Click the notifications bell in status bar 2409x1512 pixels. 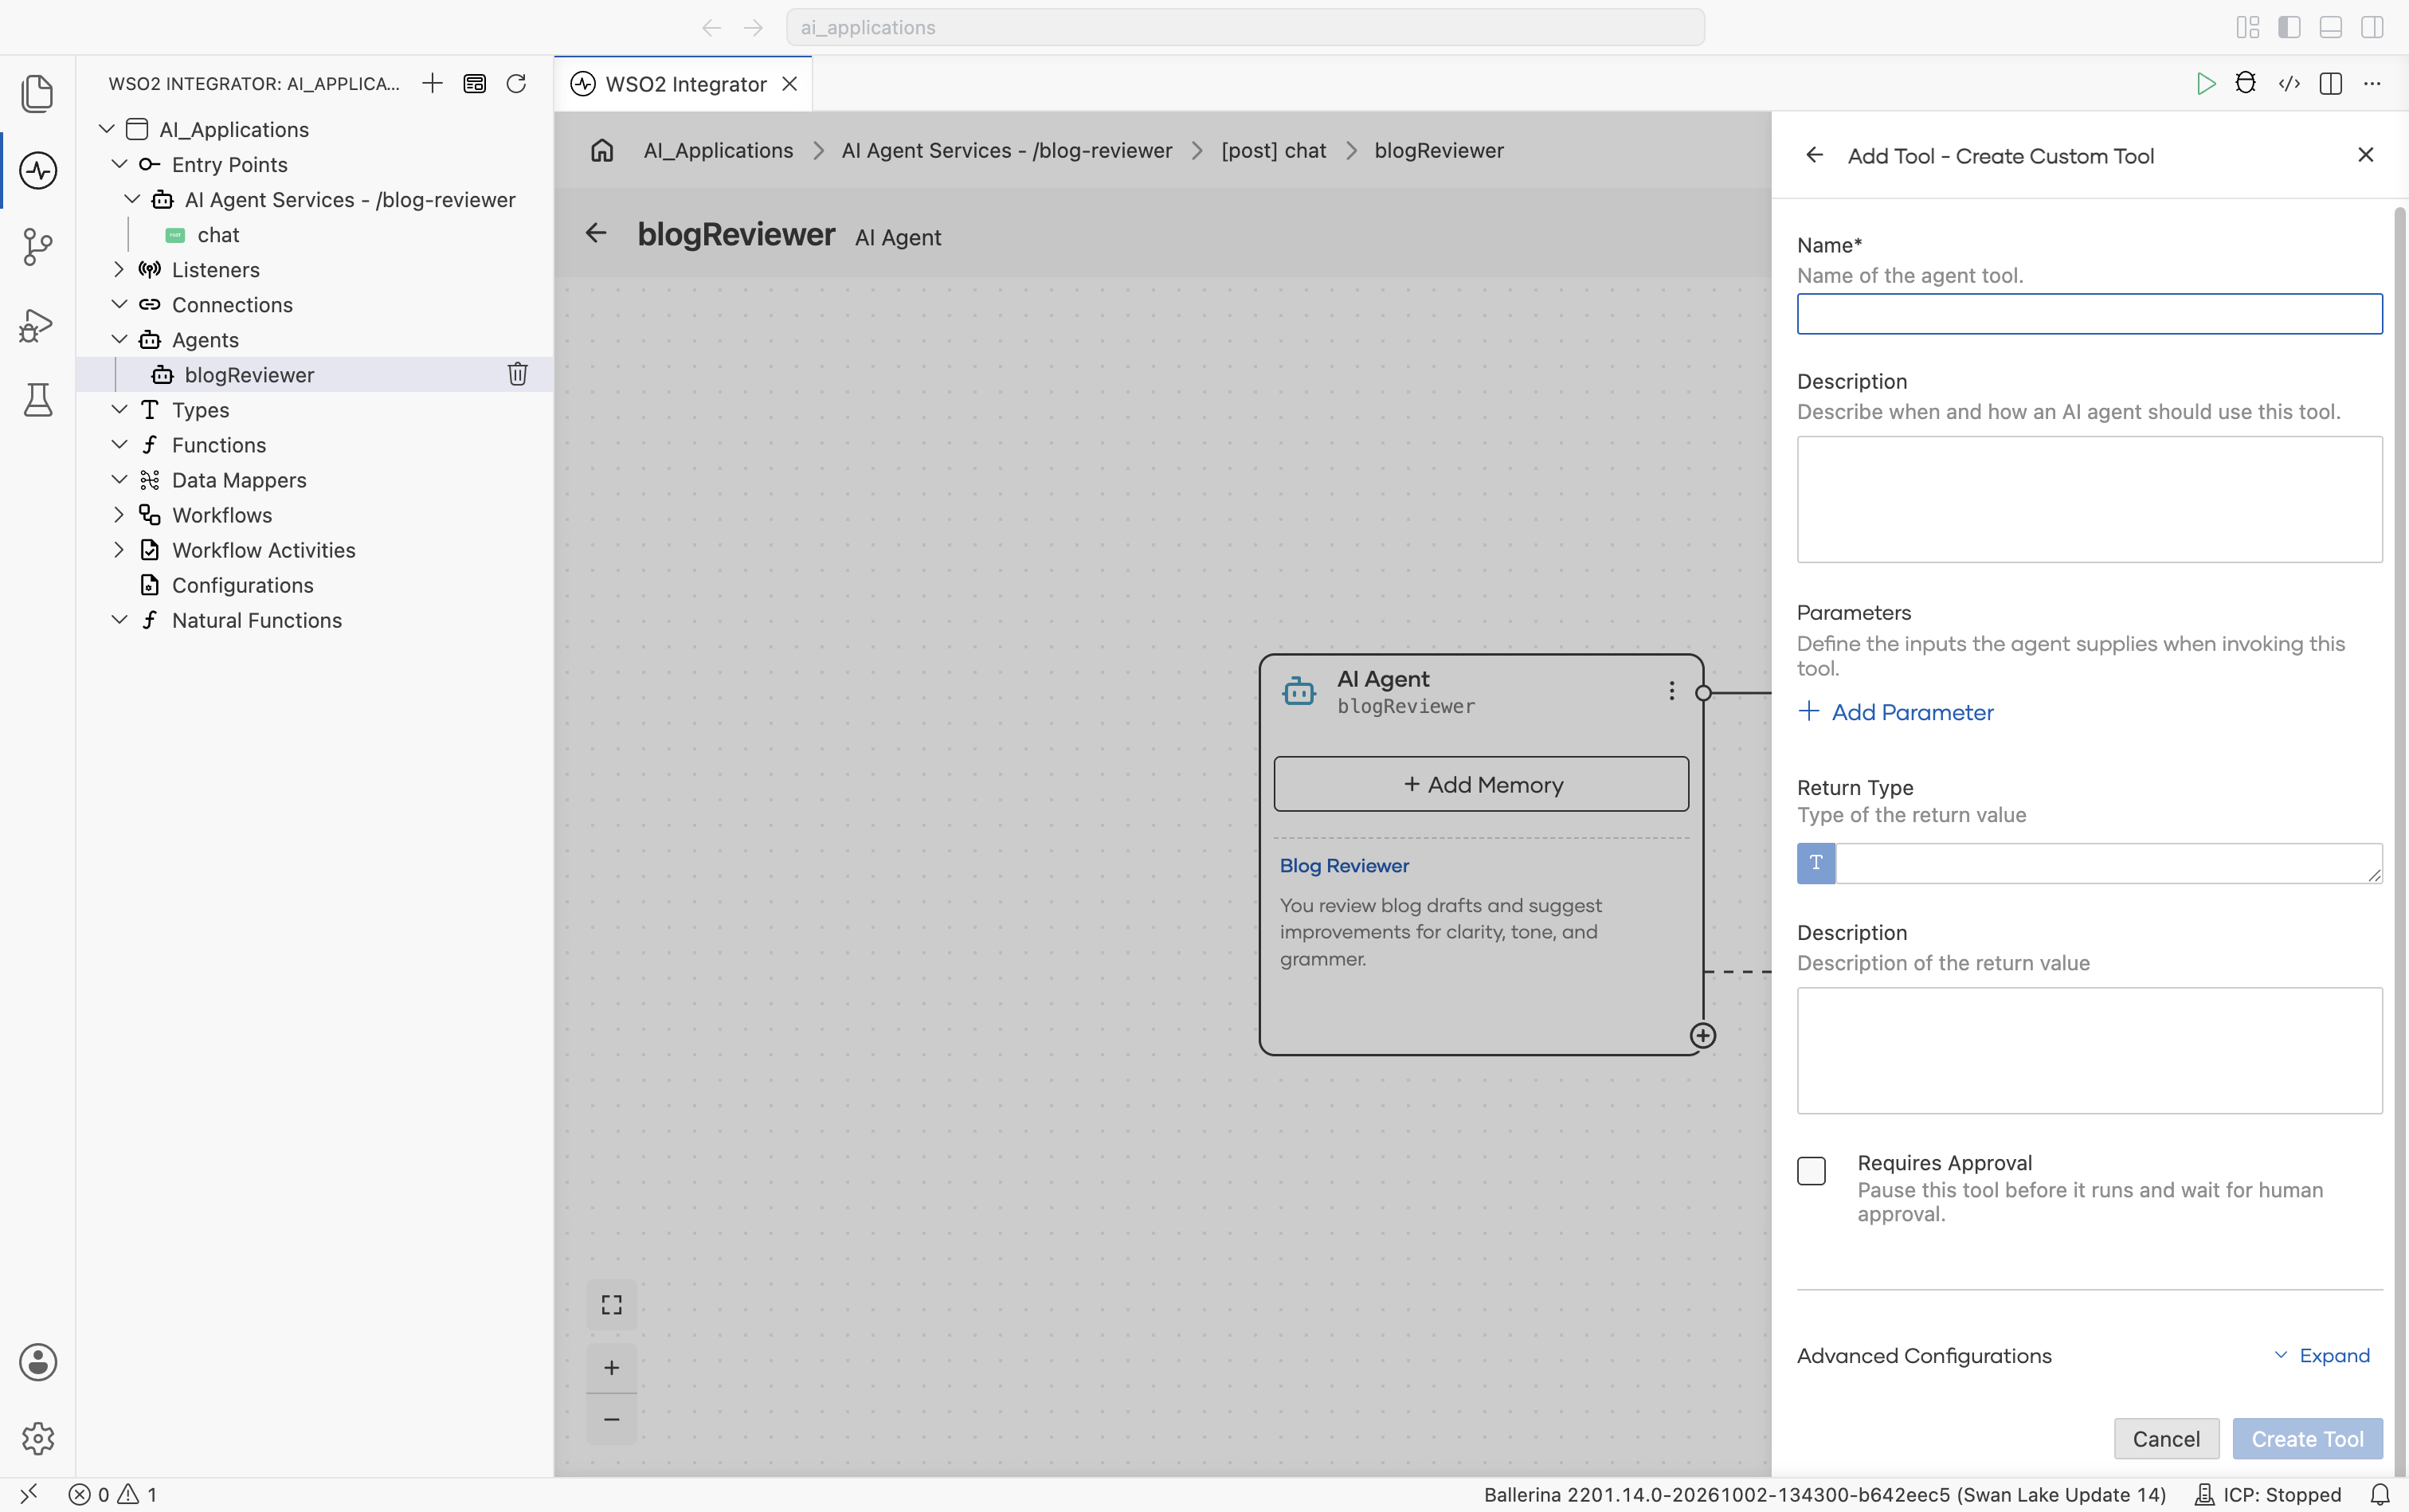click(2380, 1494)
